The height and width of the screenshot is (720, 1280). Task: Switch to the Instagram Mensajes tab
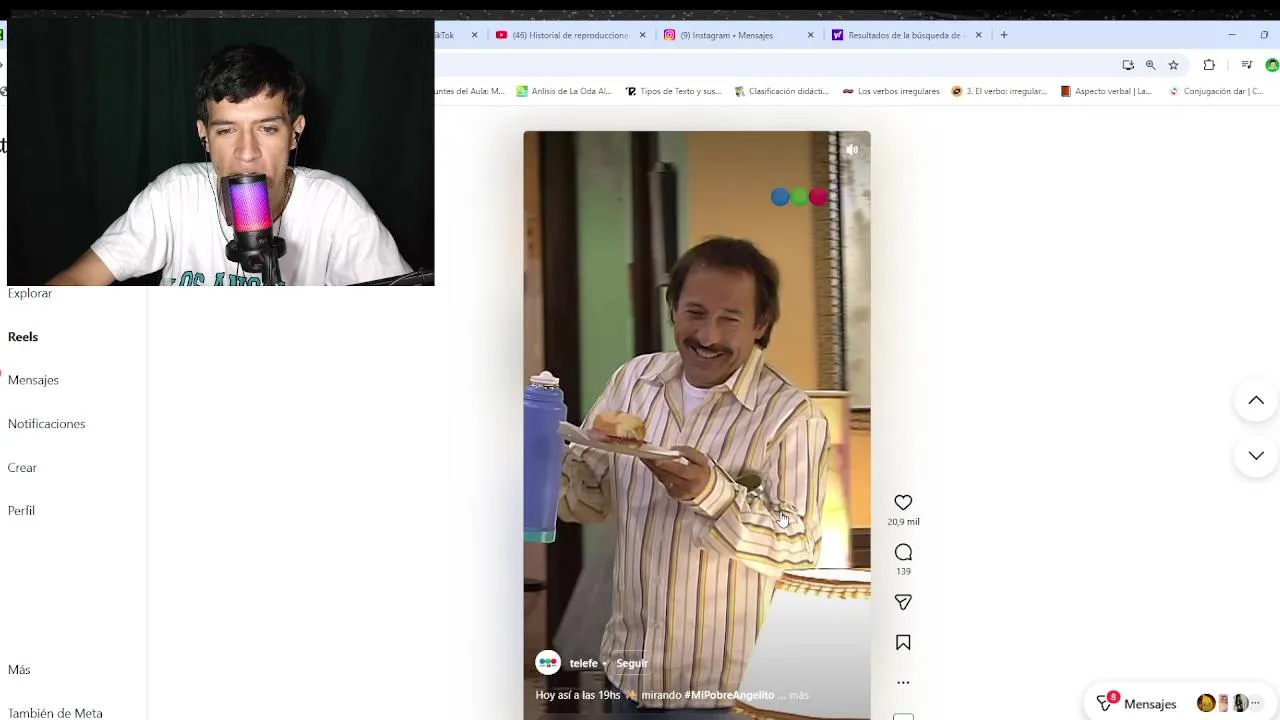pos(727,35)
